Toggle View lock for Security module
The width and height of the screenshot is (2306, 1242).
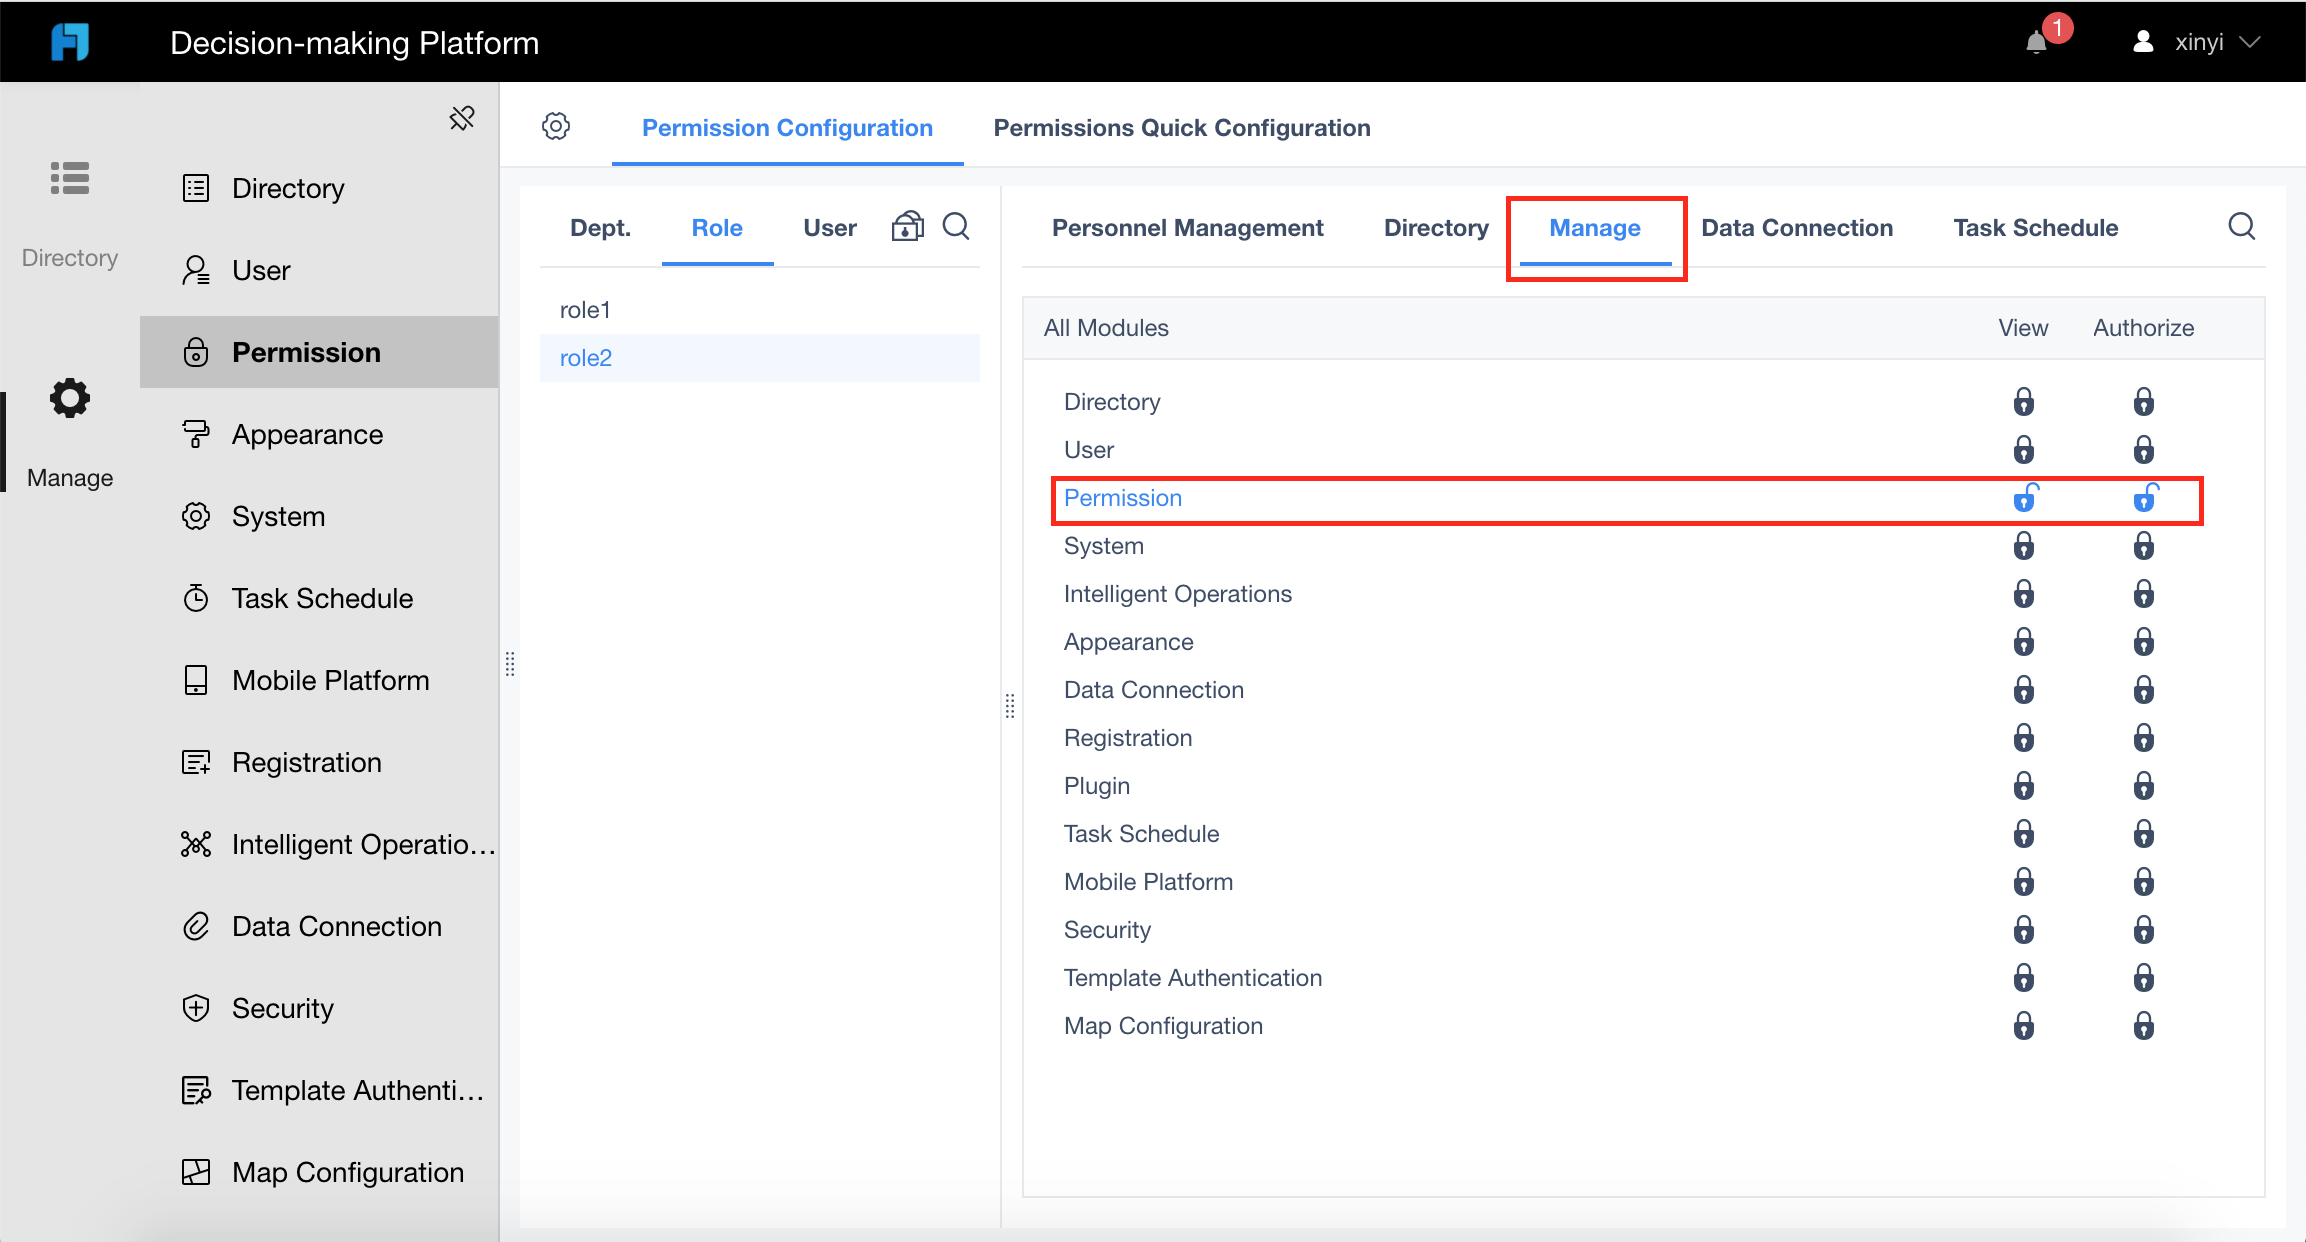[x=2024, y=930]
